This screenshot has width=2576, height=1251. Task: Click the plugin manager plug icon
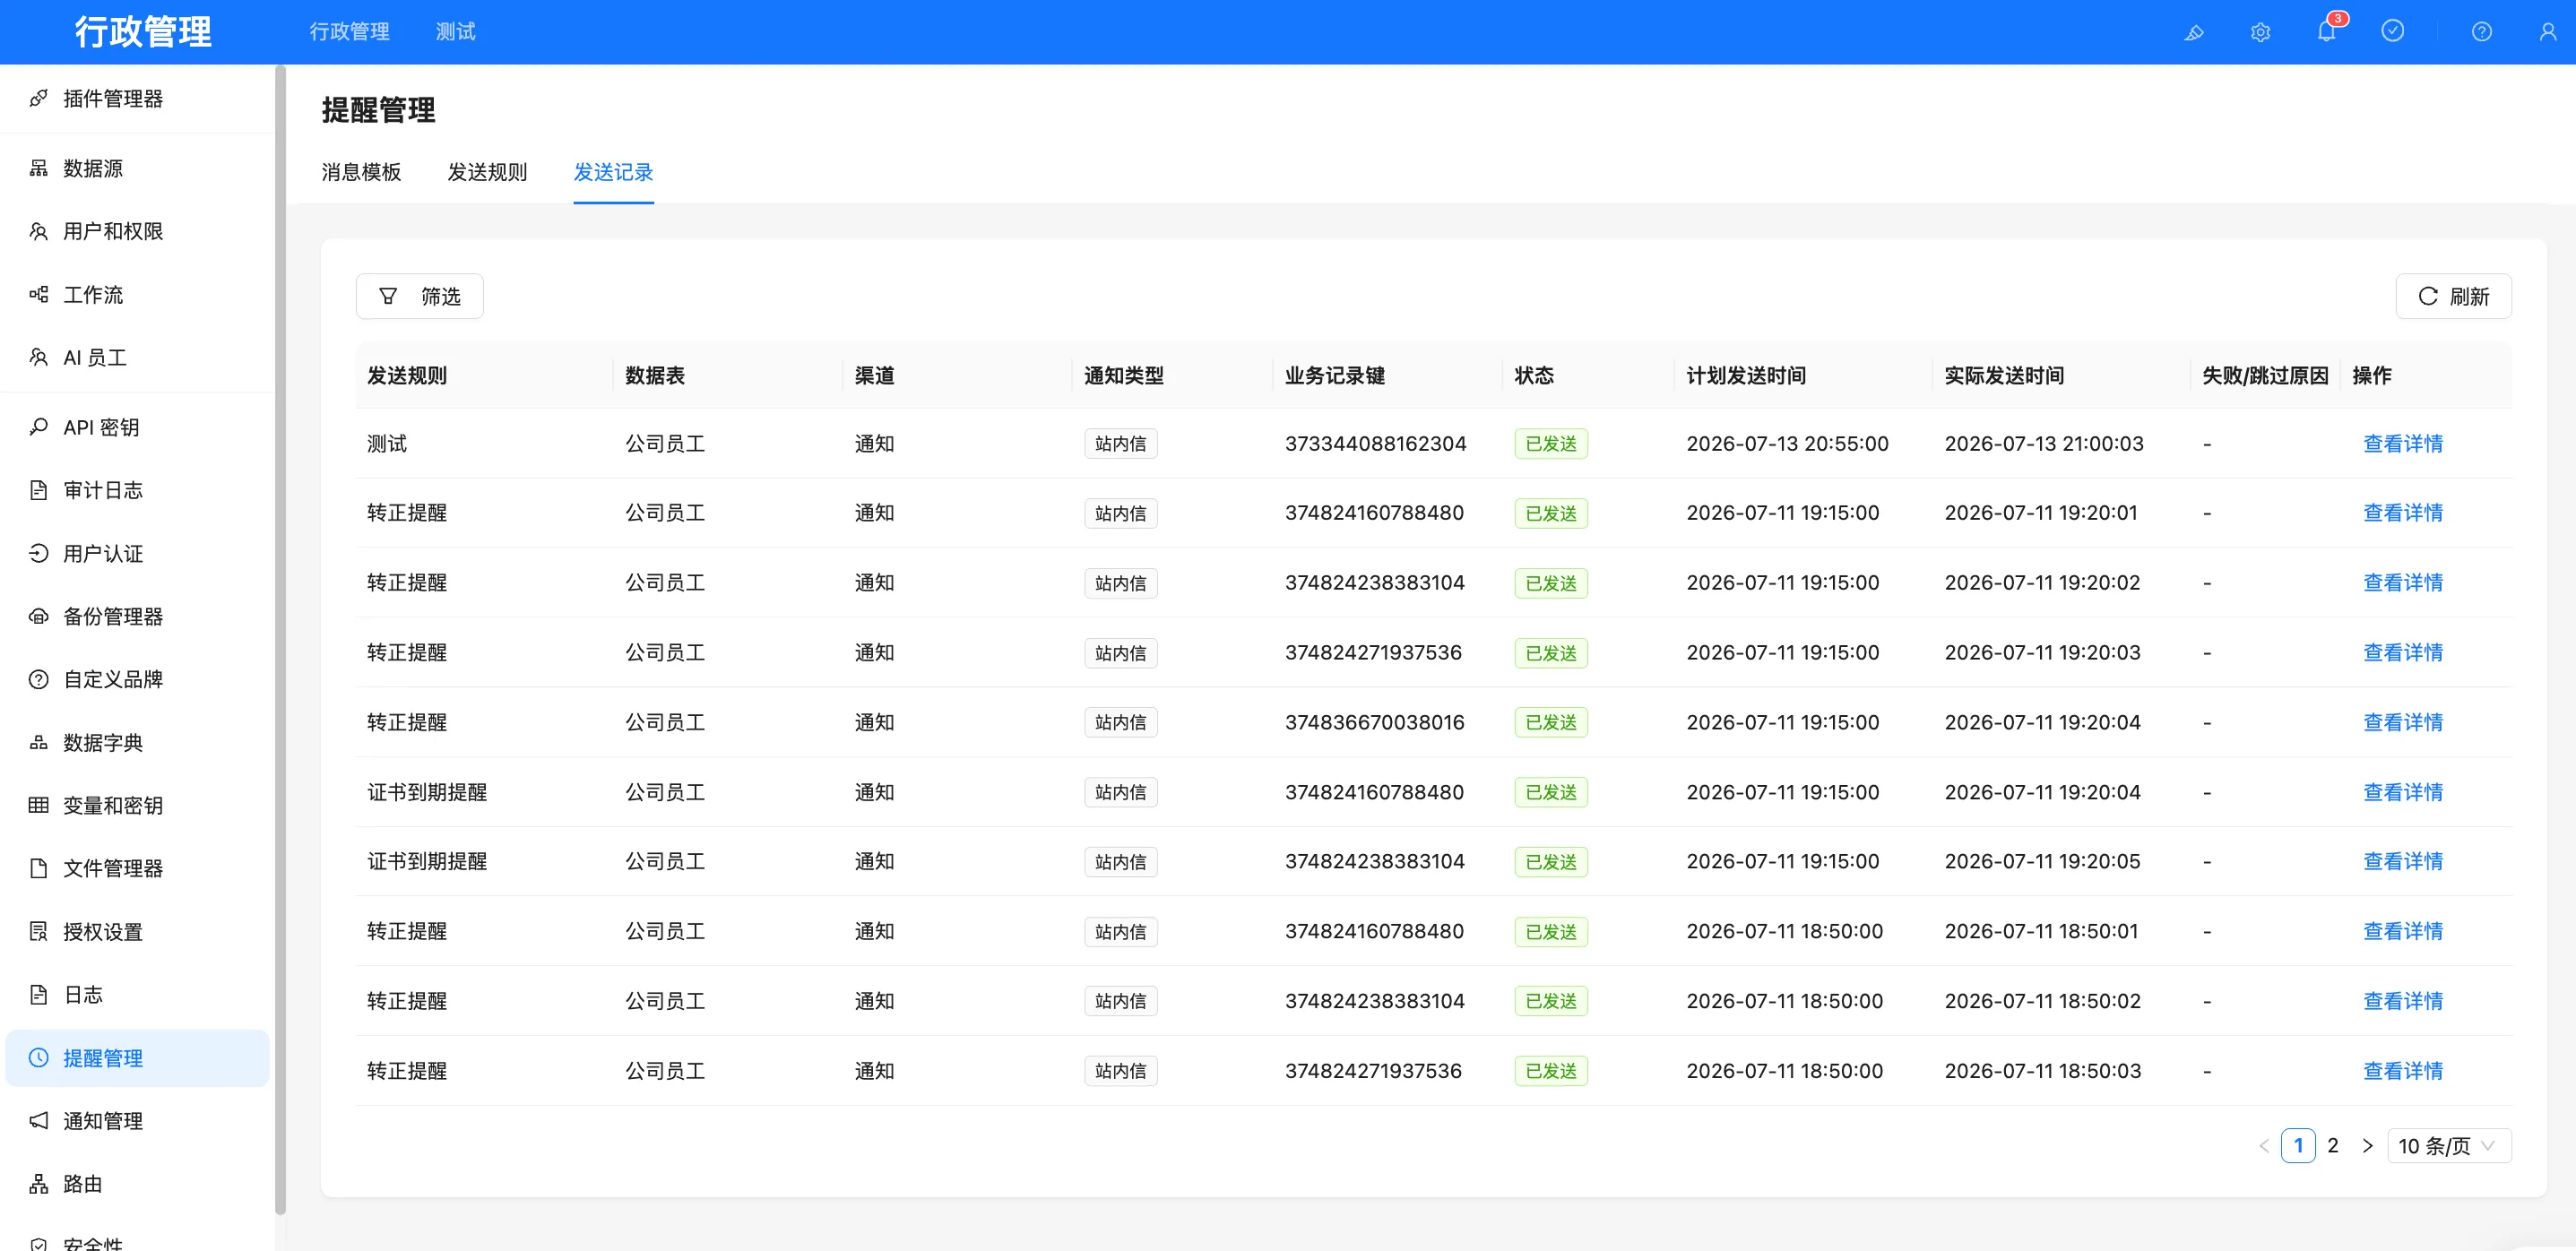pyautogui.click(x=38, y=98)
